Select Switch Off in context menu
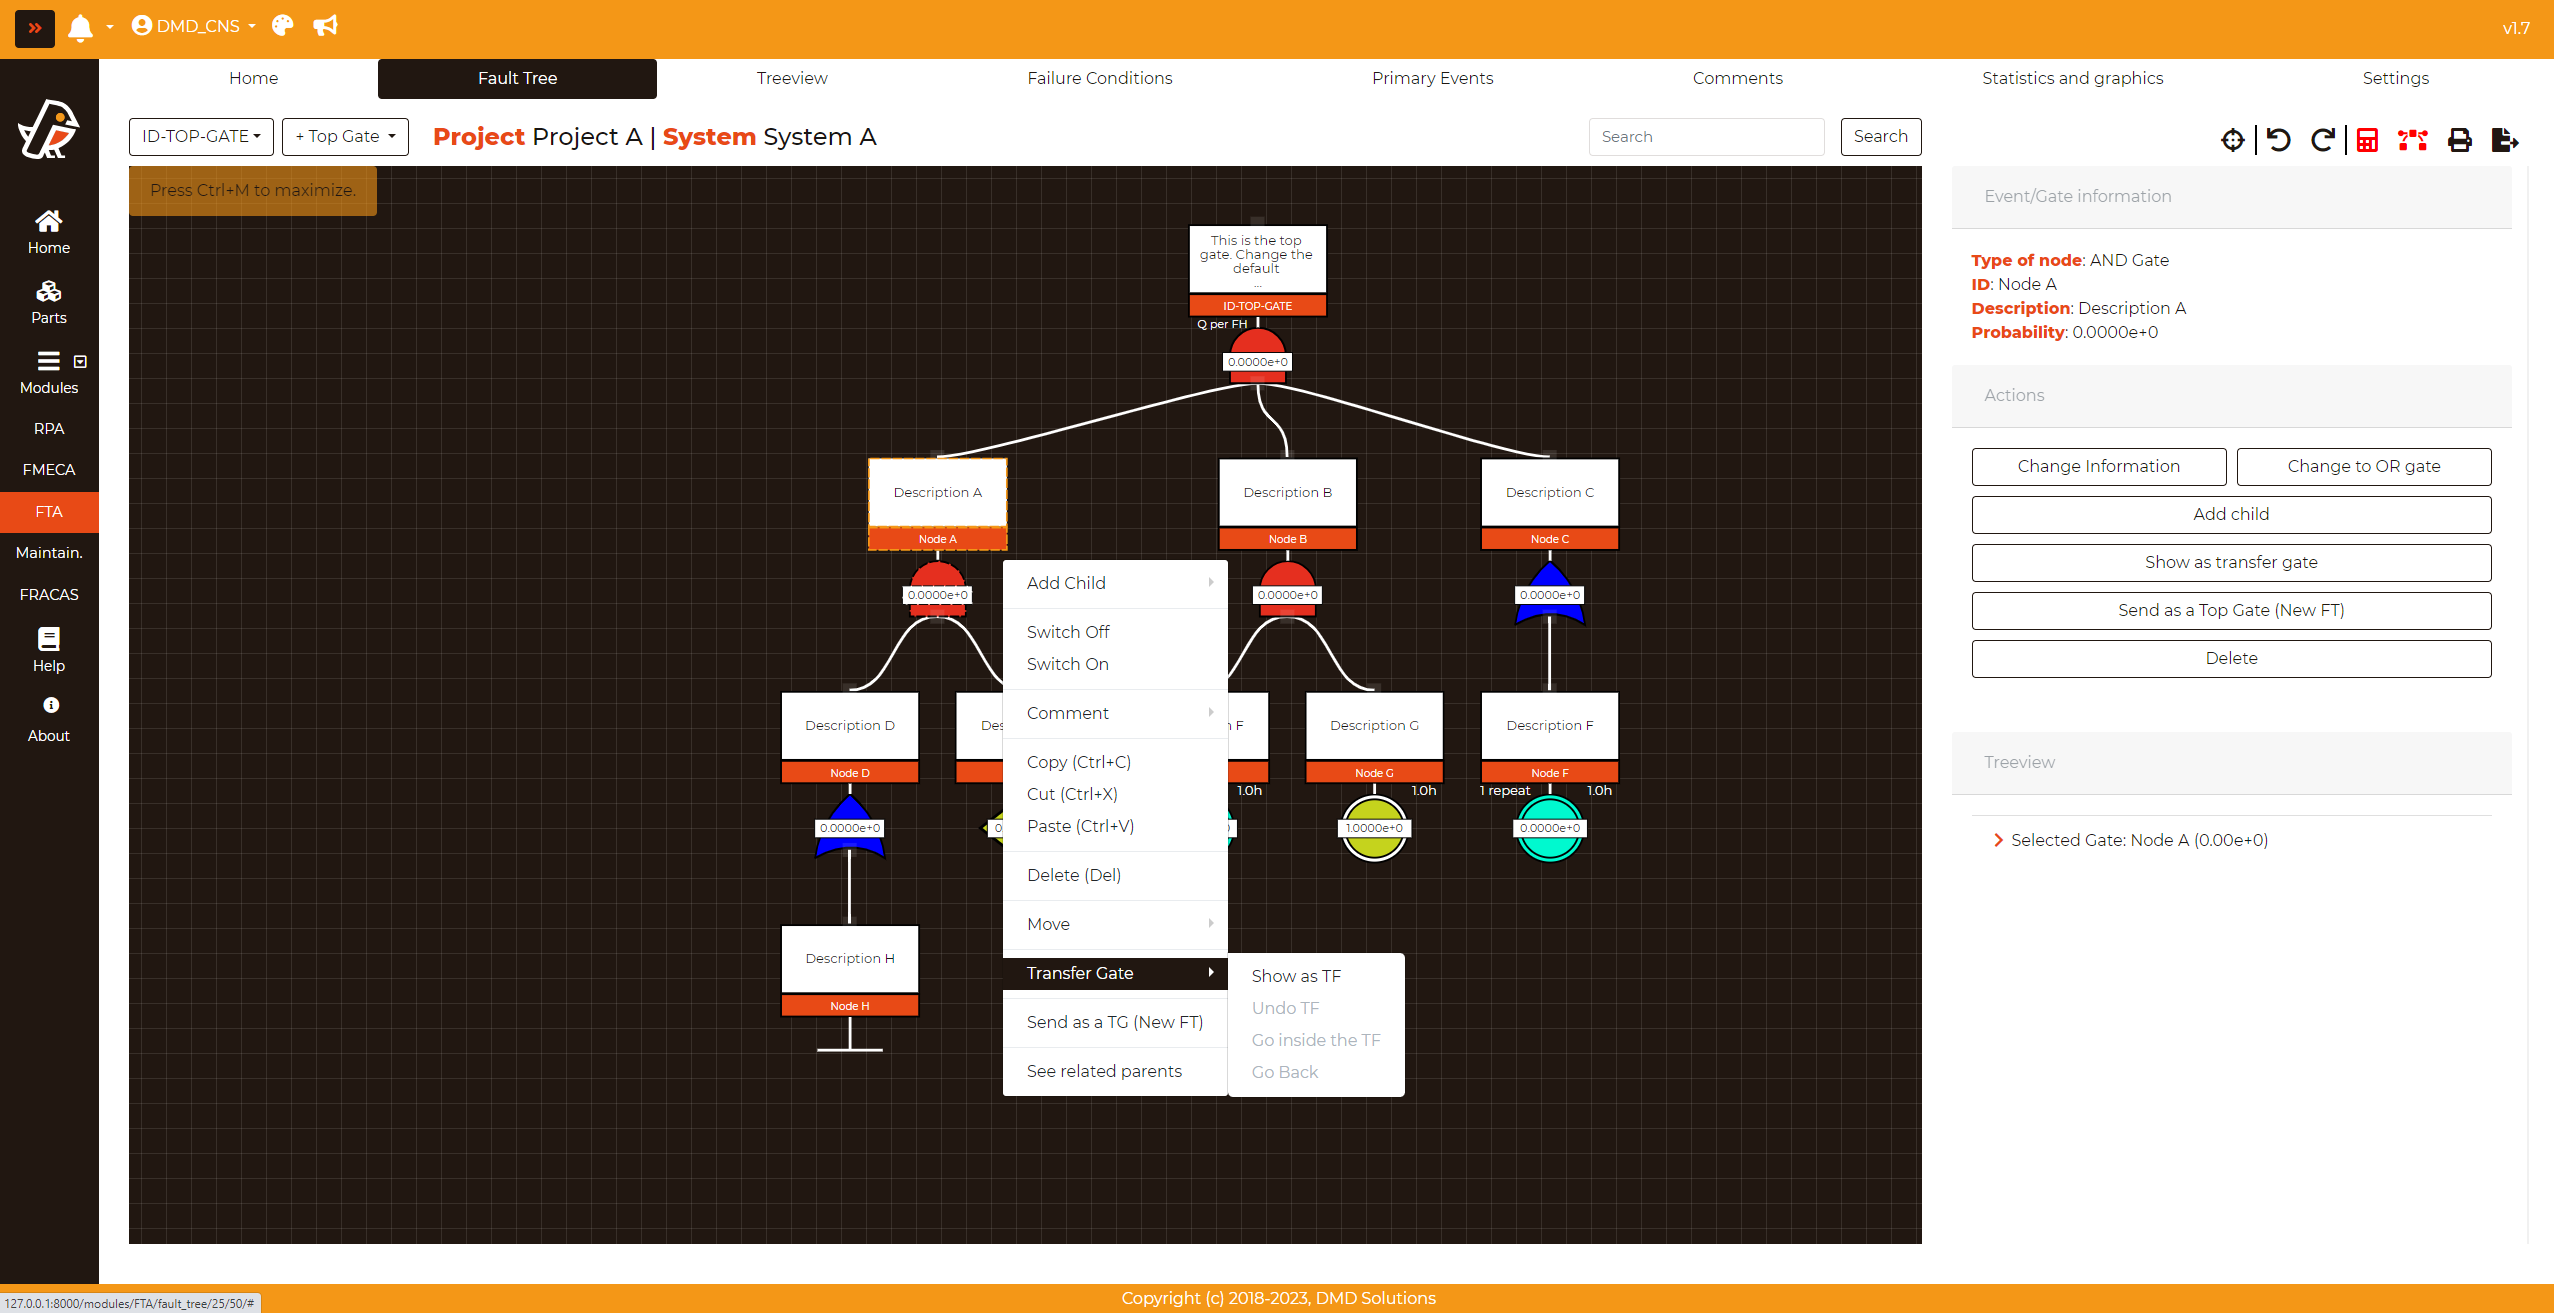This screenshot has height=1313, width=2554. [1067, 632]
